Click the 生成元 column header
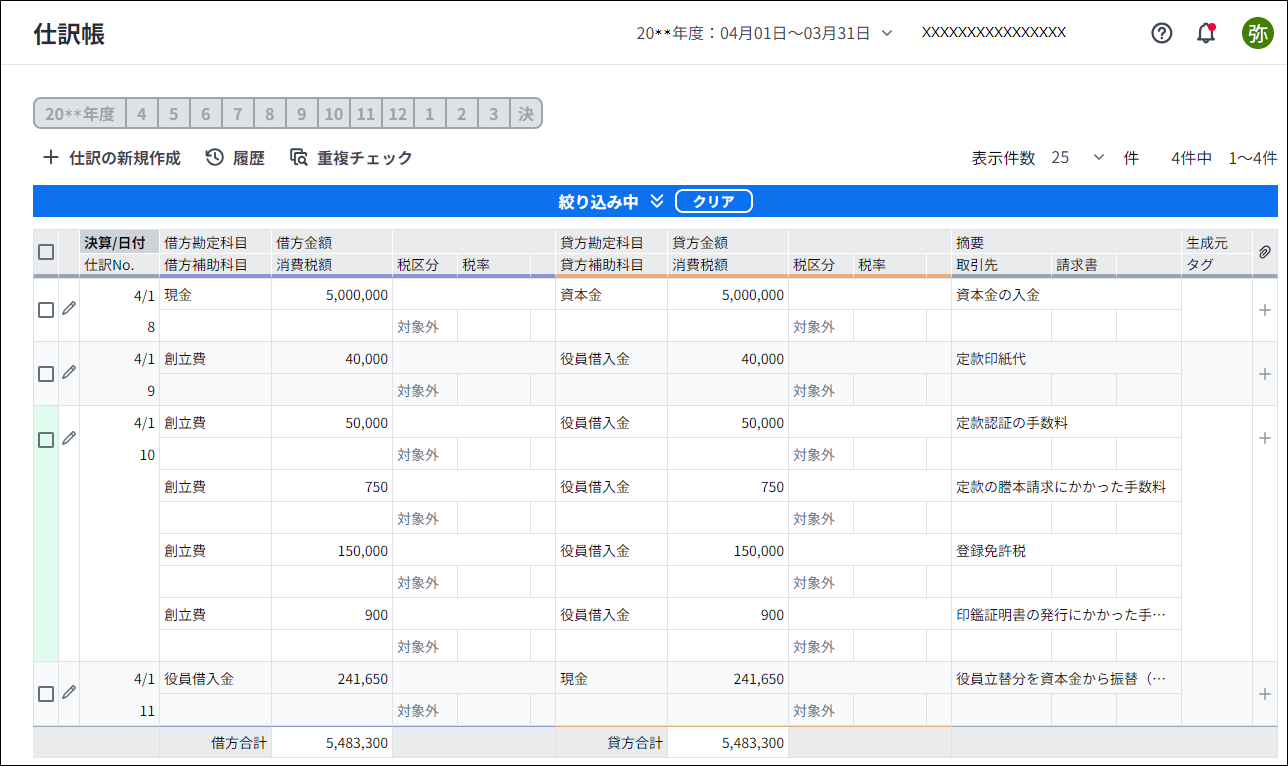This screenshot has height=766, width=1288. click(1216, 242)
